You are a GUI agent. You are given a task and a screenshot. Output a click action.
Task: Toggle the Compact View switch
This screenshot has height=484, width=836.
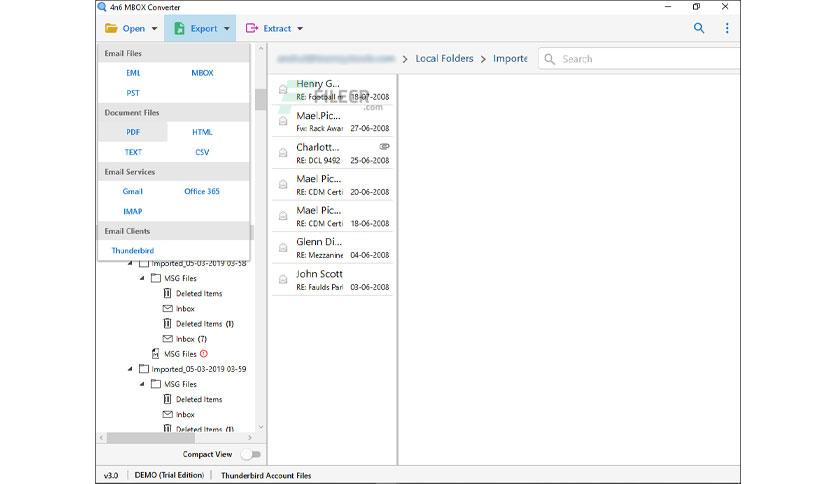pyautogui.click(x=251, y=454)
